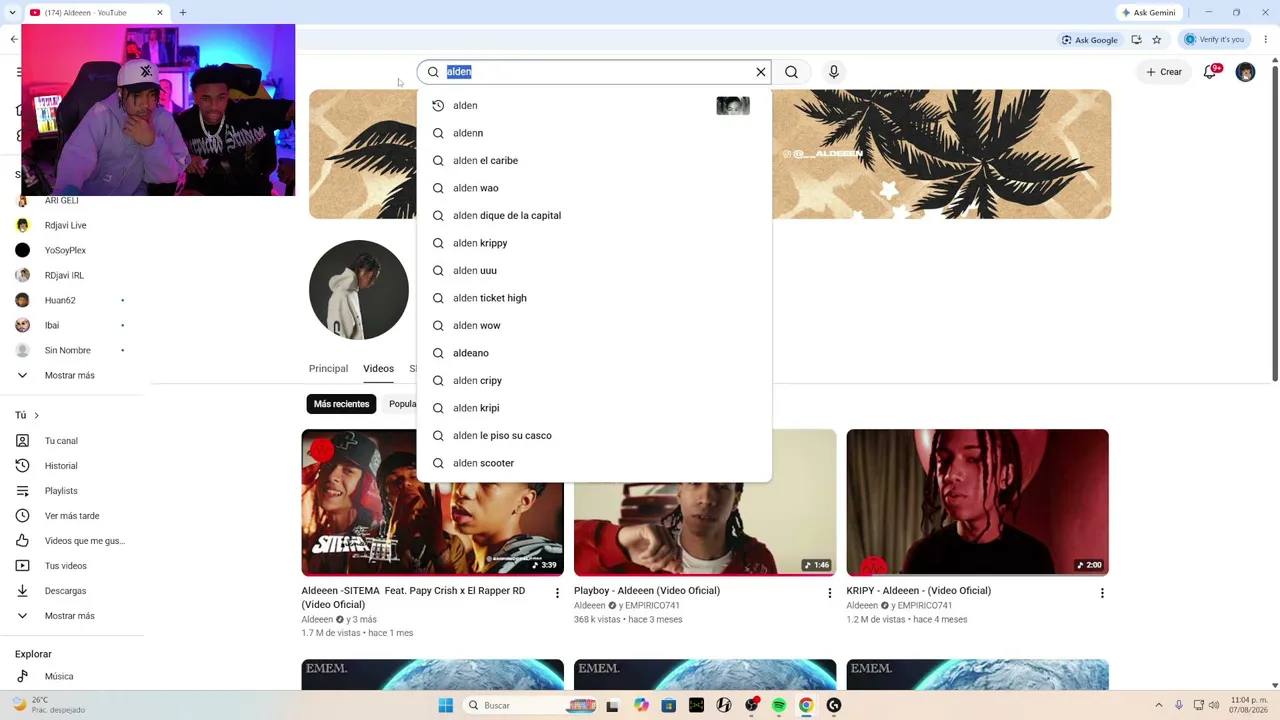Open Ask Google lens button

tap(1090, 40)
